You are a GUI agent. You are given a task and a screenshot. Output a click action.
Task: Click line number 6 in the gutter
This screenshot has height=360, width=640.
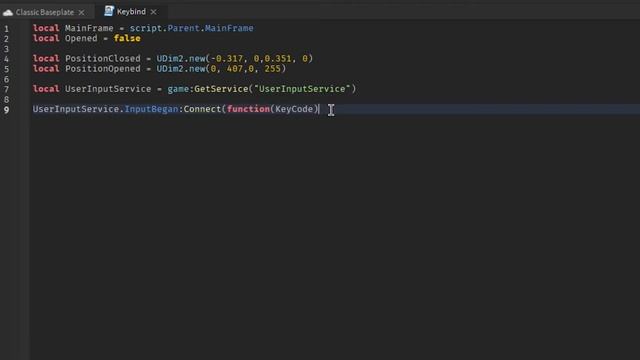point(6,79)
